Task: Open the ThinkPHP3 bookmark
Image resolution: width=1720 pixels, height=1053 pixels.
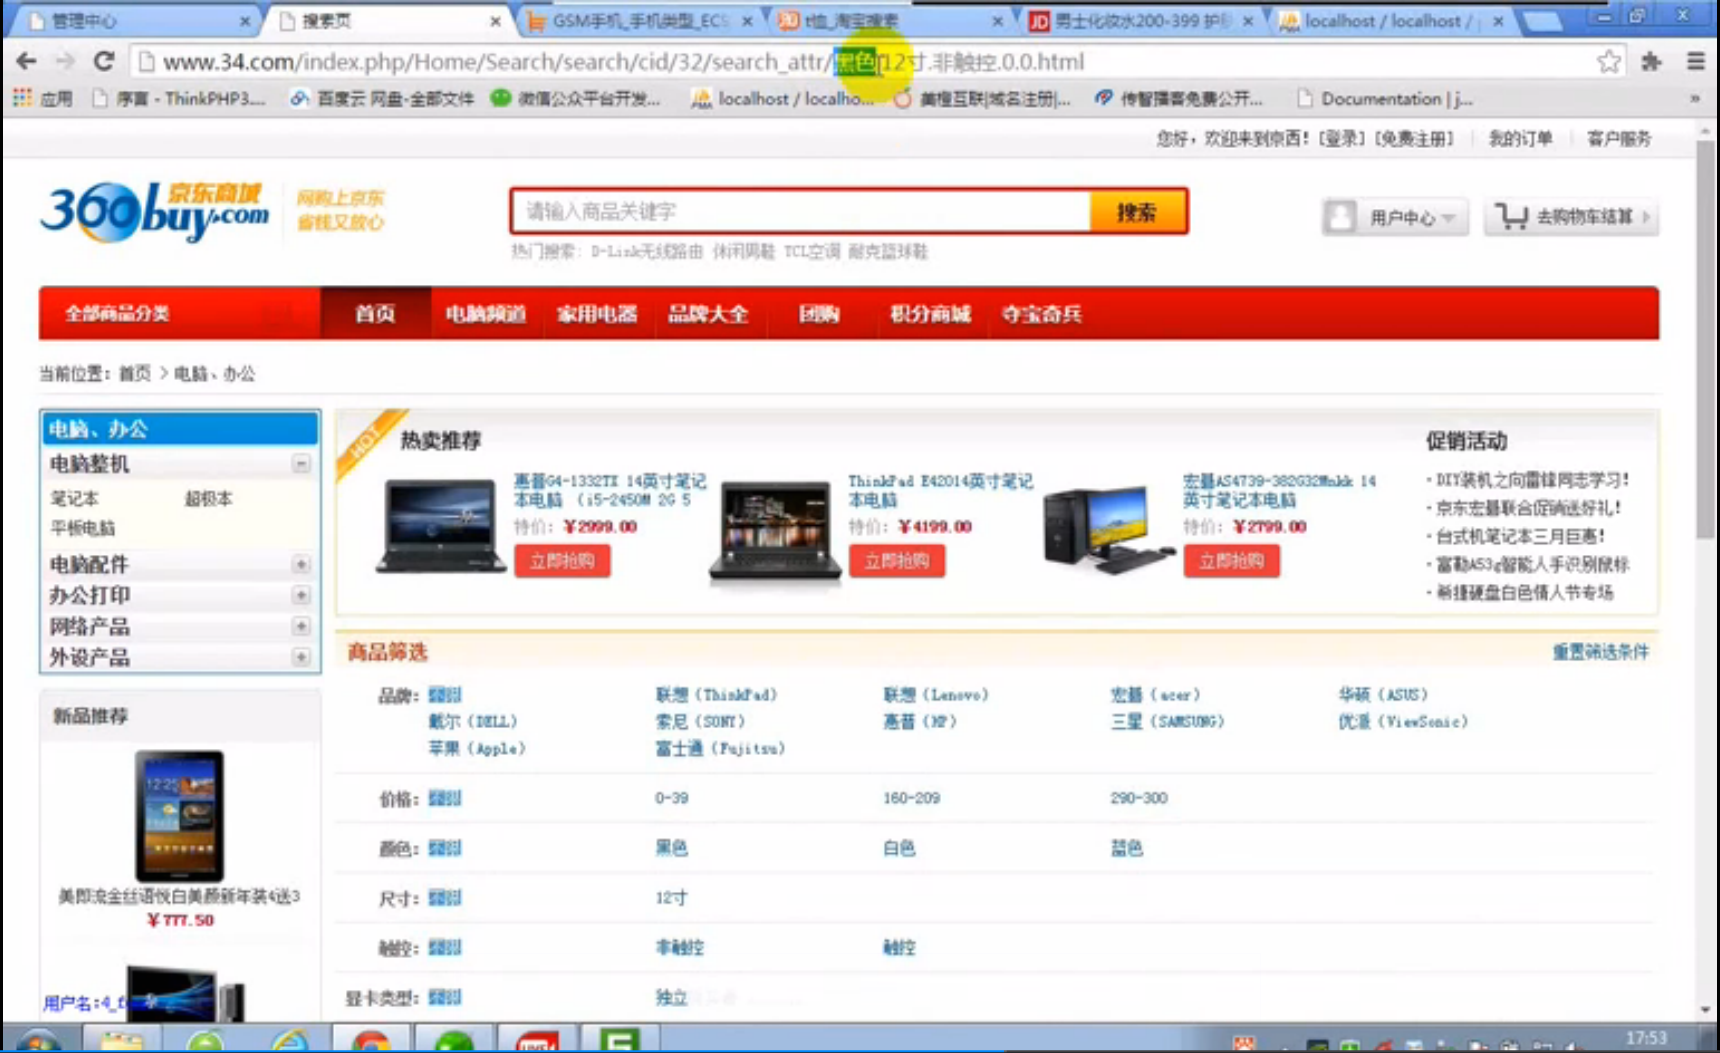Action: point(178,98)
